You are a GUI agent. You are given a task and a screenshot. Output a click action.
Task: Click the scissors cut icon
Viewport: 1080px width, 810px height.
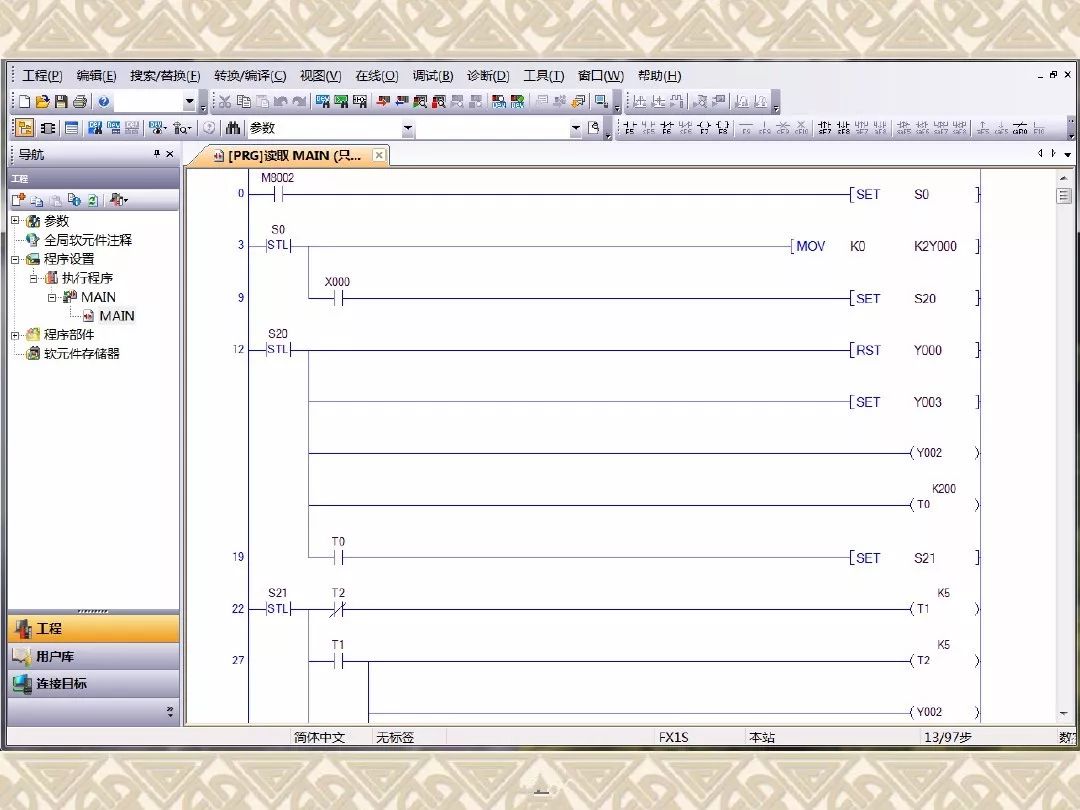pyautogui.click(x=225, y=102)
